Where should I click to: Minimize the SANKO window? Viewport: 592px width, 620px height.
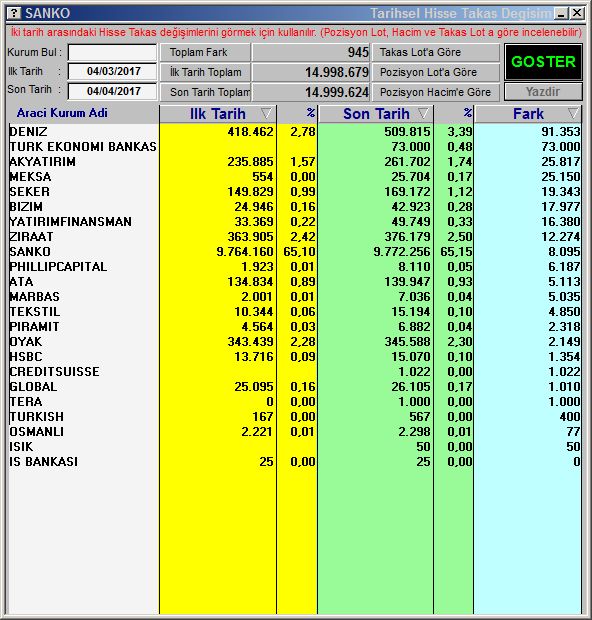(x=561, y=13)
